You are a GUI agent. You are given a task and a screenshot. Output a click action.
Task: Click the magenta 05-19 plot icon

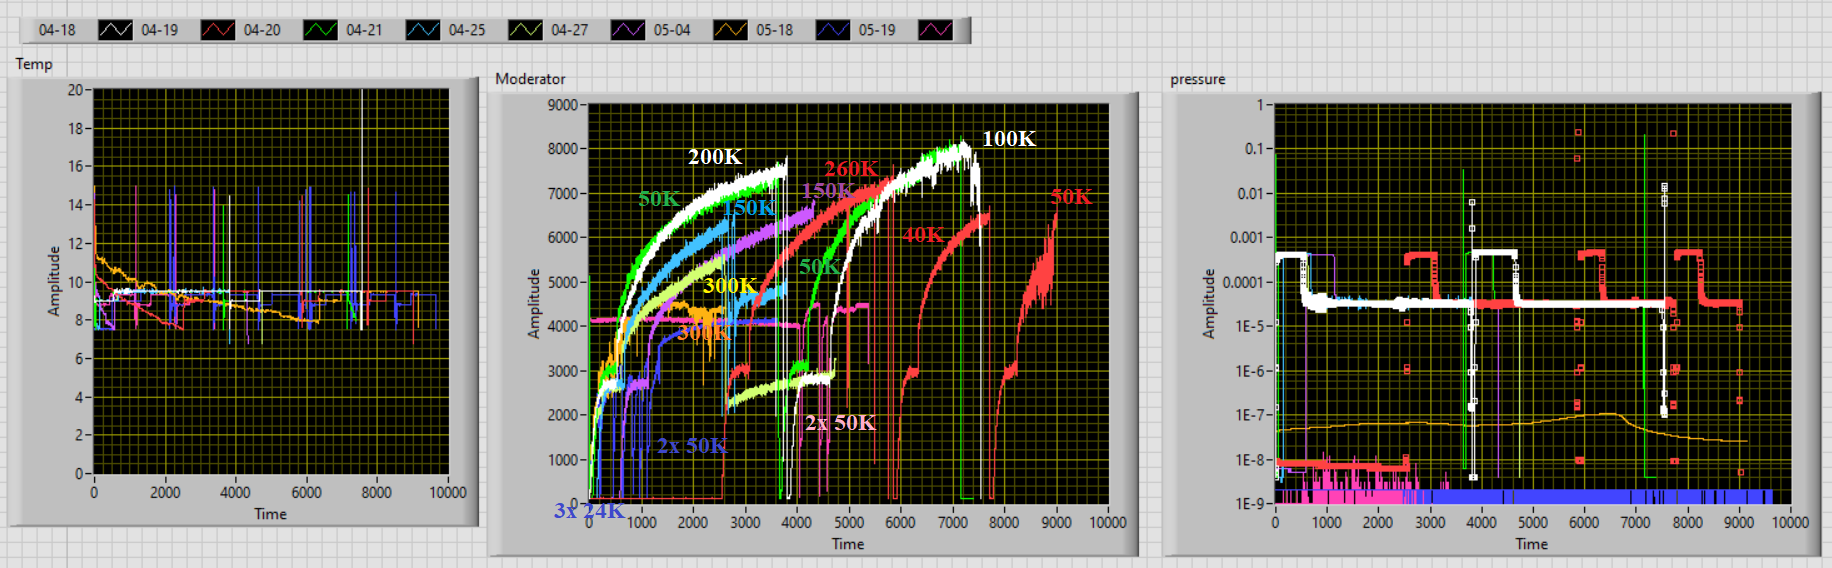pyautogui.click(x=935, y=30)
